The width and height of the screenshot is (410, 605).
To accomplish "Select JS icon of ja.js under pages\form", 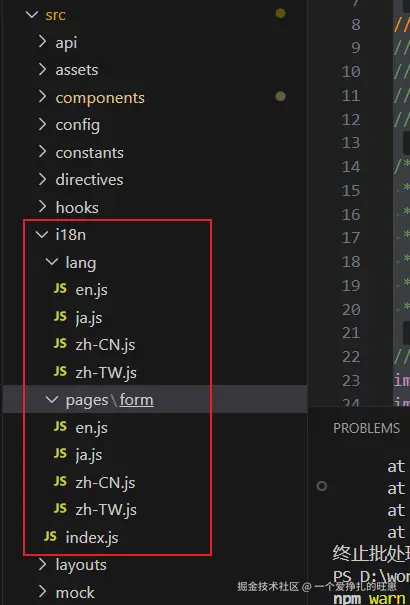I will [x=60, y=454].
